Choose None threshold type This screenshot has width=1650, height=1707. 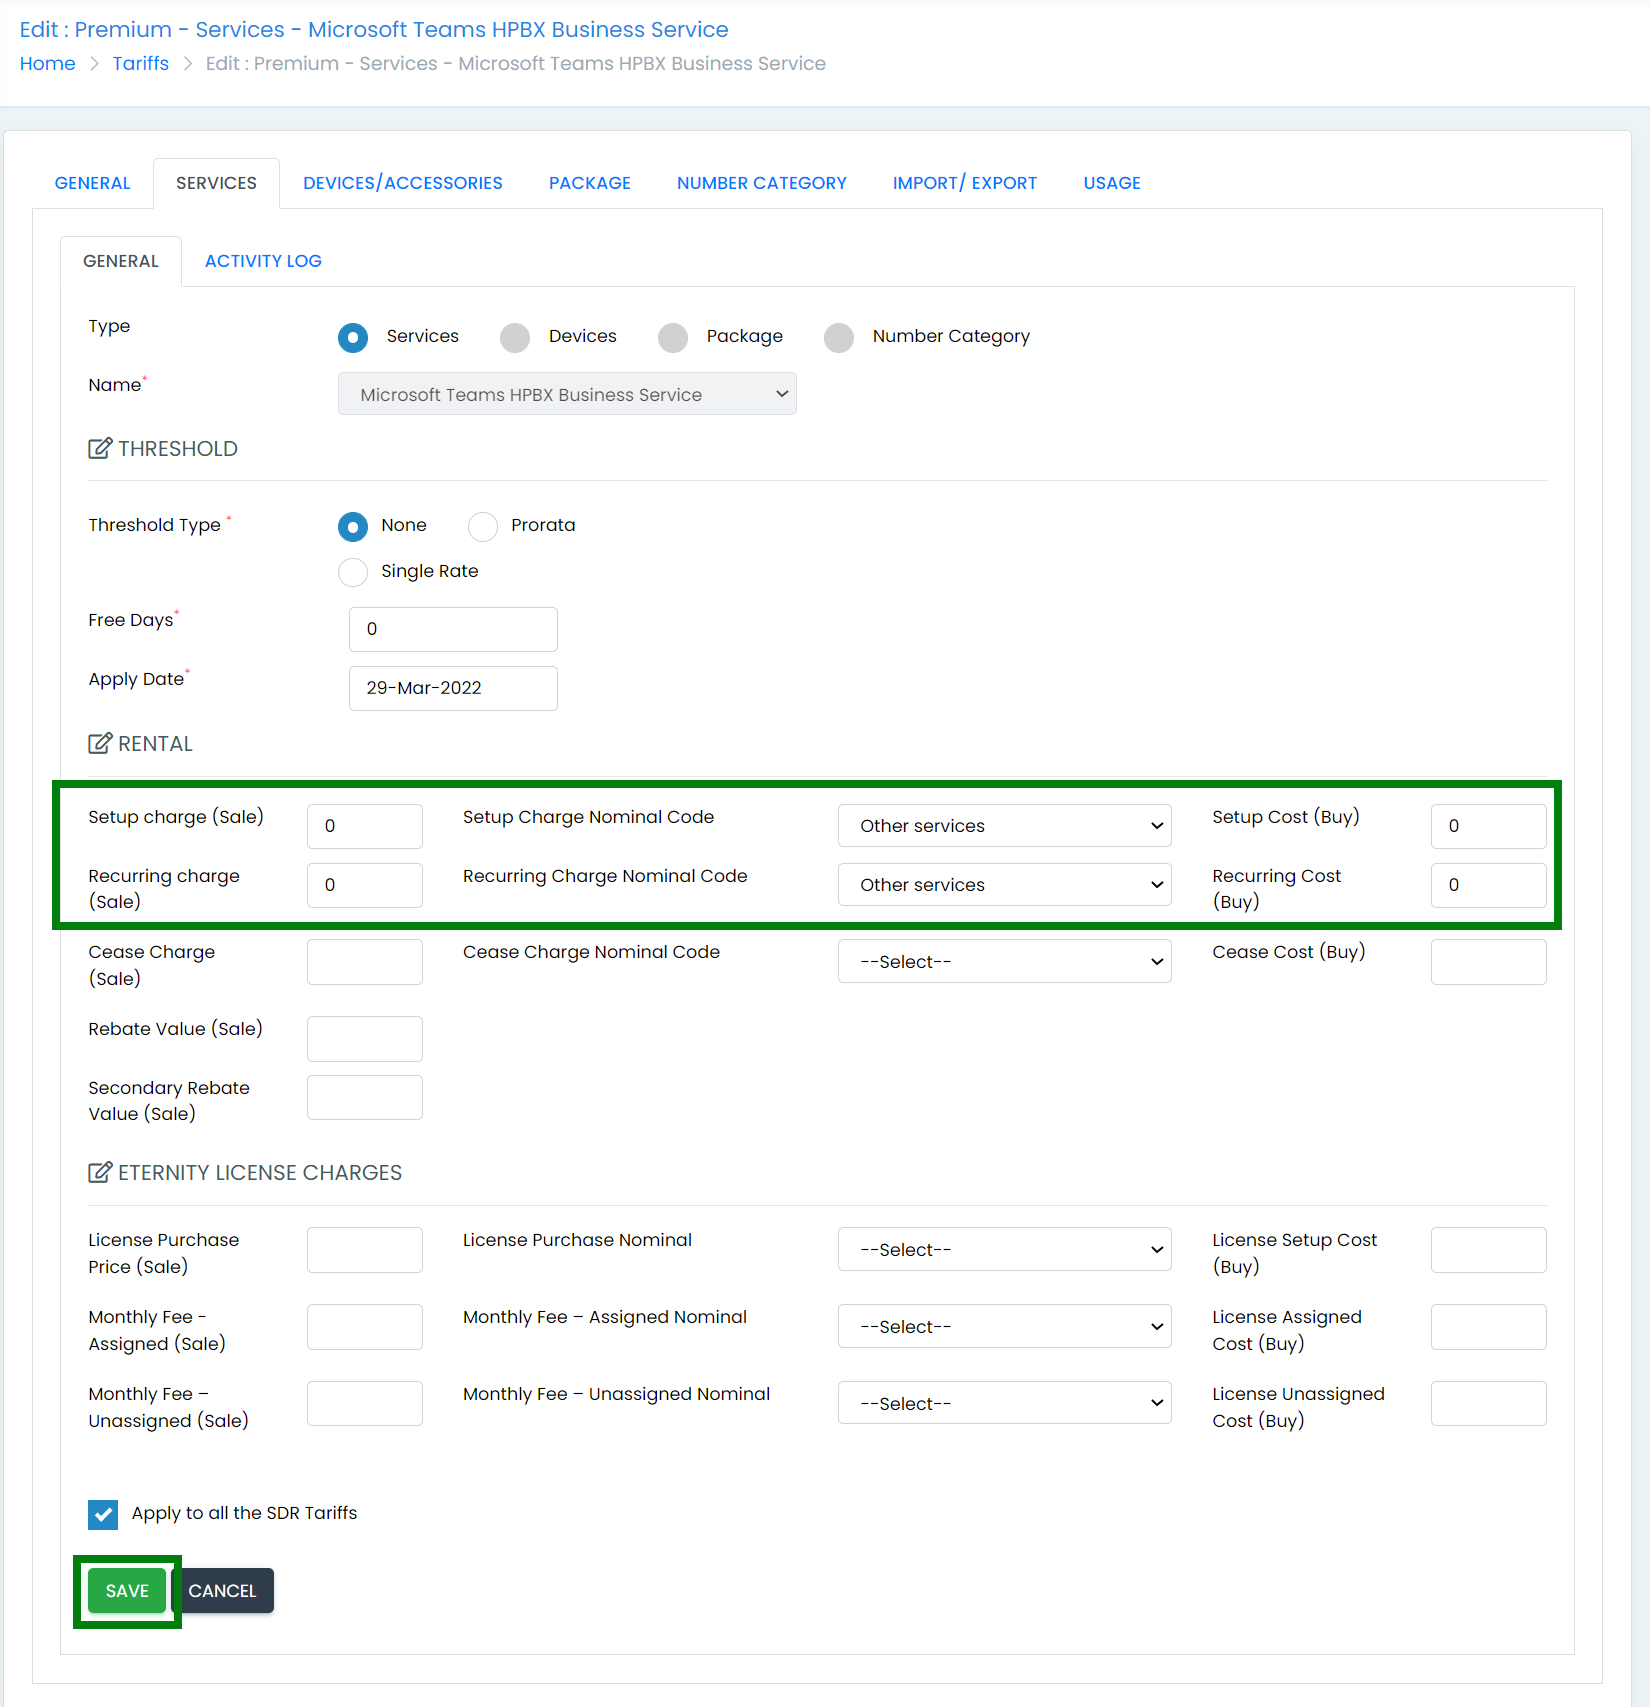[x=353, y=526]
